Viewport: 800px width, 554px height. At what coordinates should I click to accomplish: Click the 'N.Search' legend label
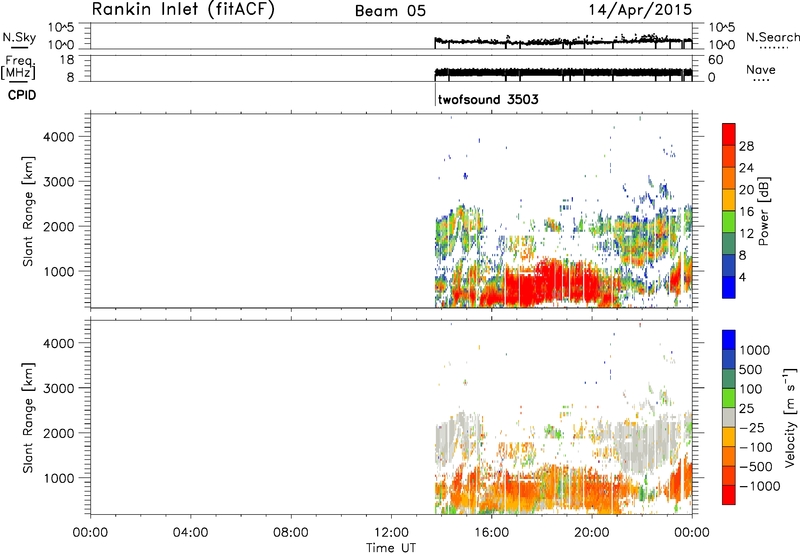pyautogui.click(x=772, y=37)
